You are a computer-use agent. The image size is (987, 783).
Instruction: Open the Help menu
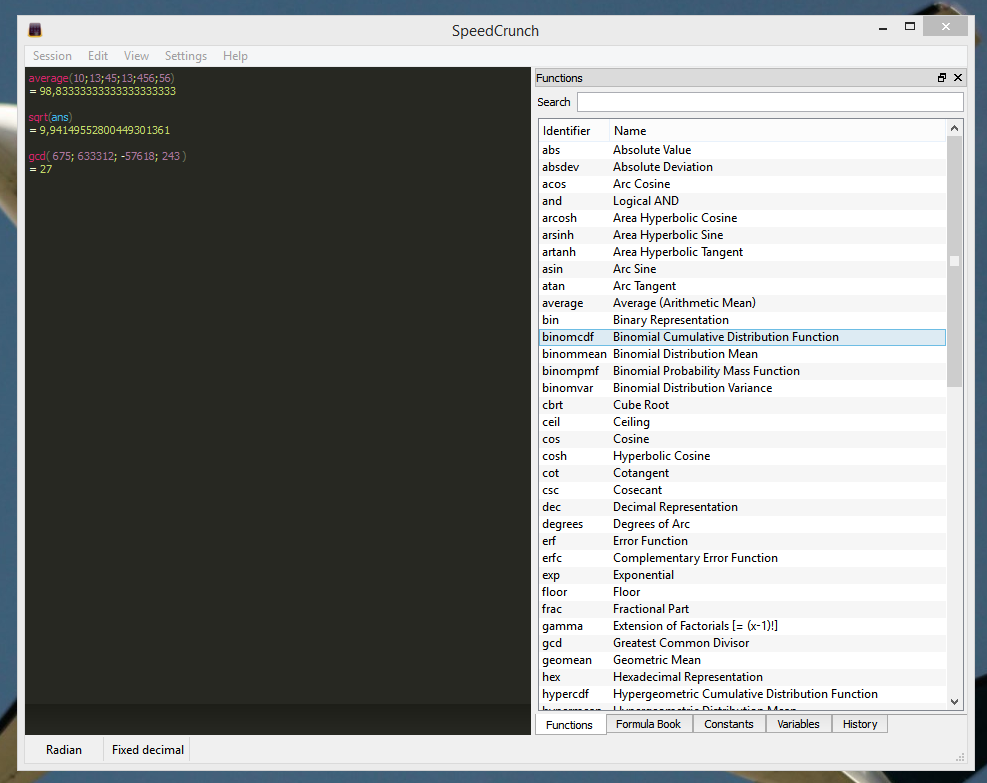[235, 56]
